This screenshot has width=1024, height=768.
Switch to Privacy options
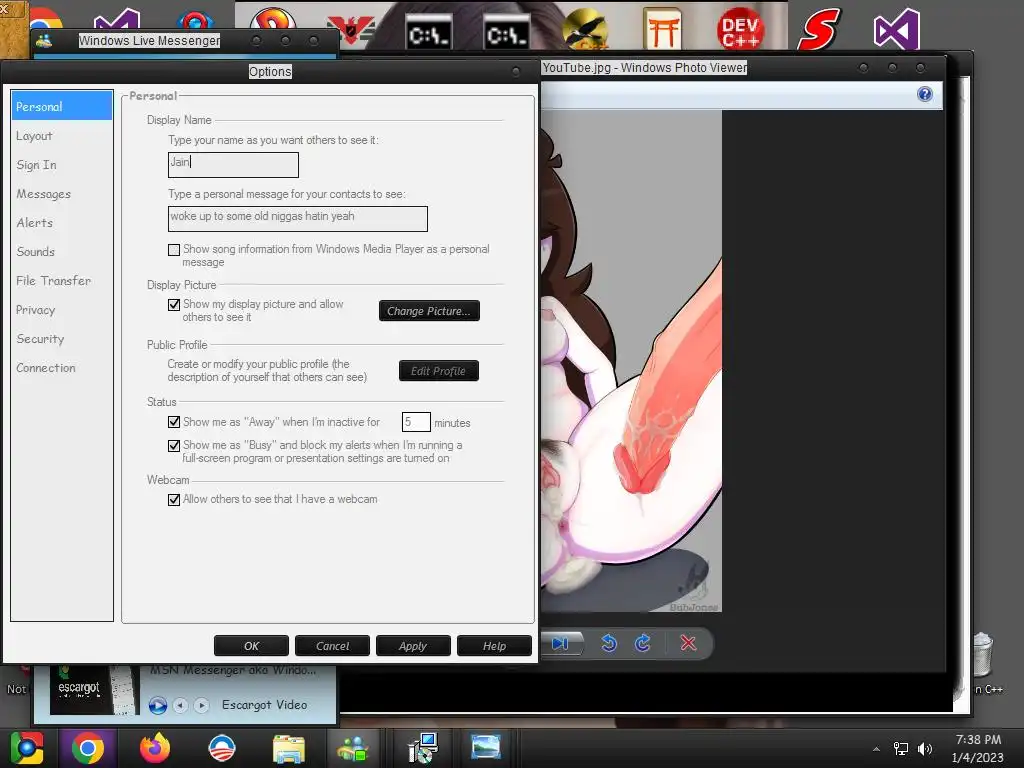(61, 310)
